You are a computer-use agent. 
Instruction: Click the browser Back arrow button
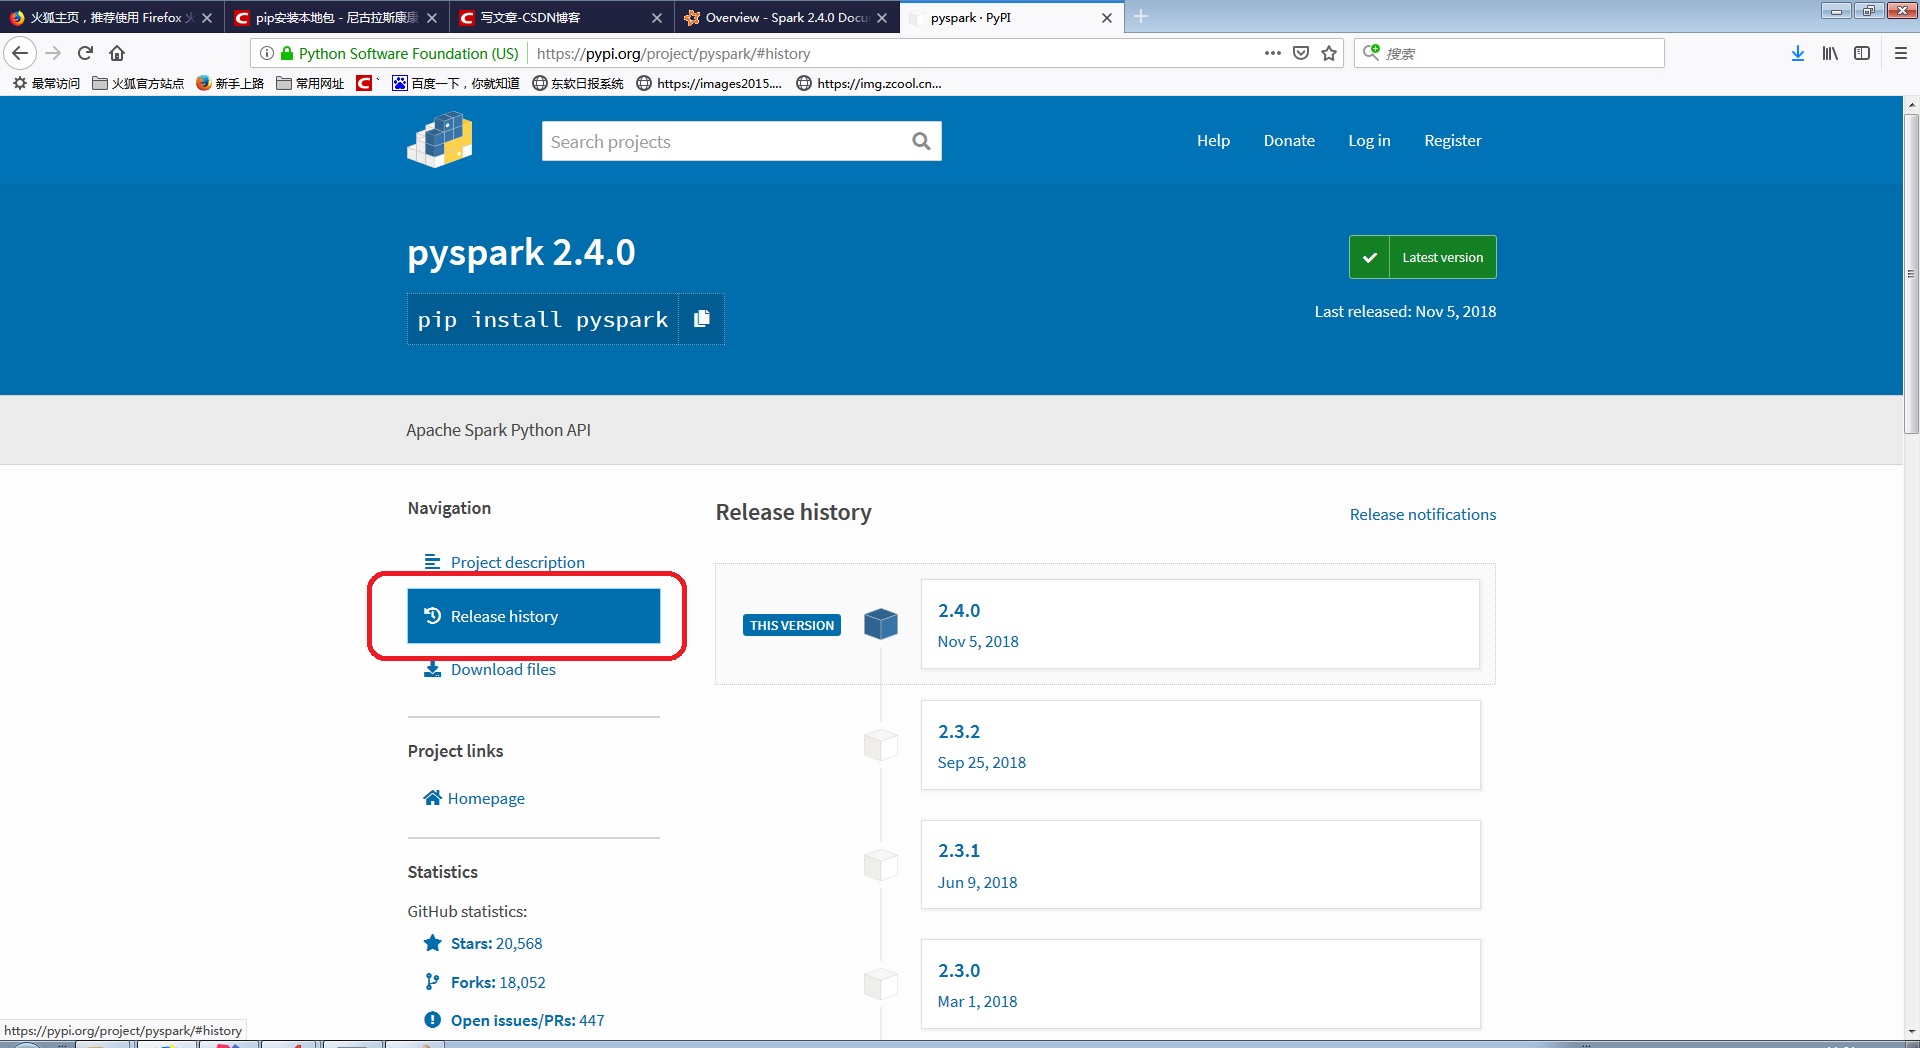click(x=20, y=53)
